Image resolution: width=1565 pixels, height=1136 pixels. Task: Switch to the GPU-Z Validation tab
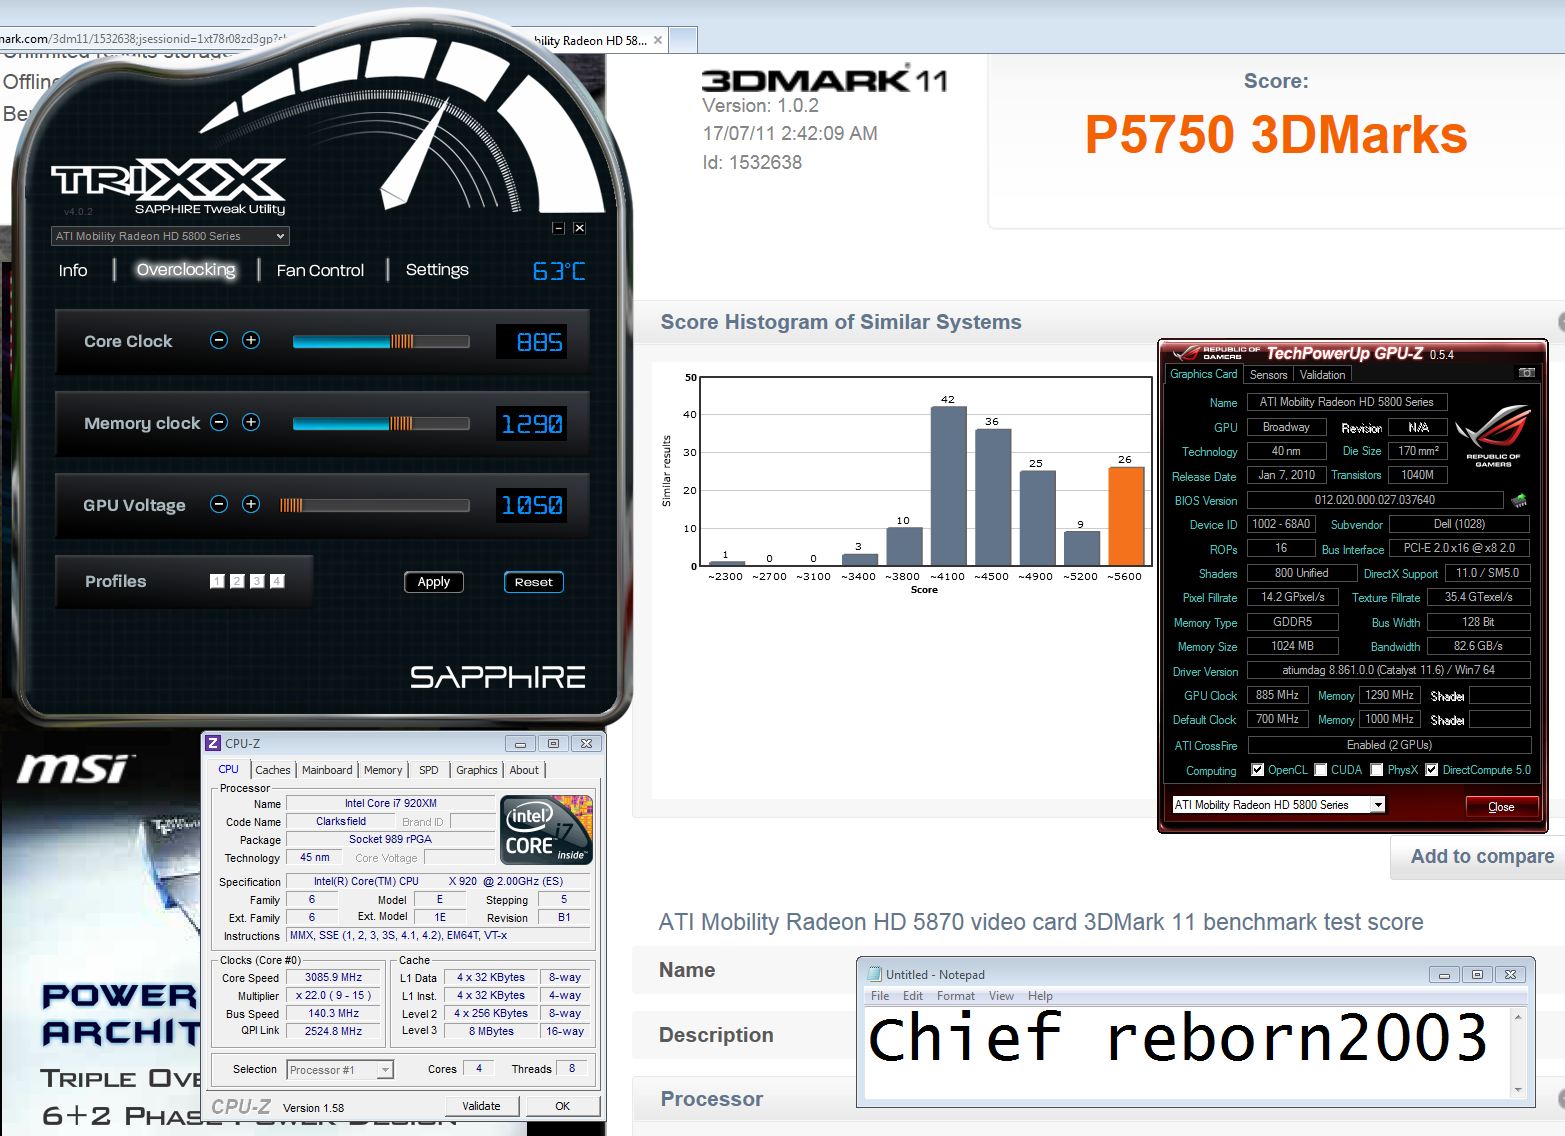(1322, 375)
